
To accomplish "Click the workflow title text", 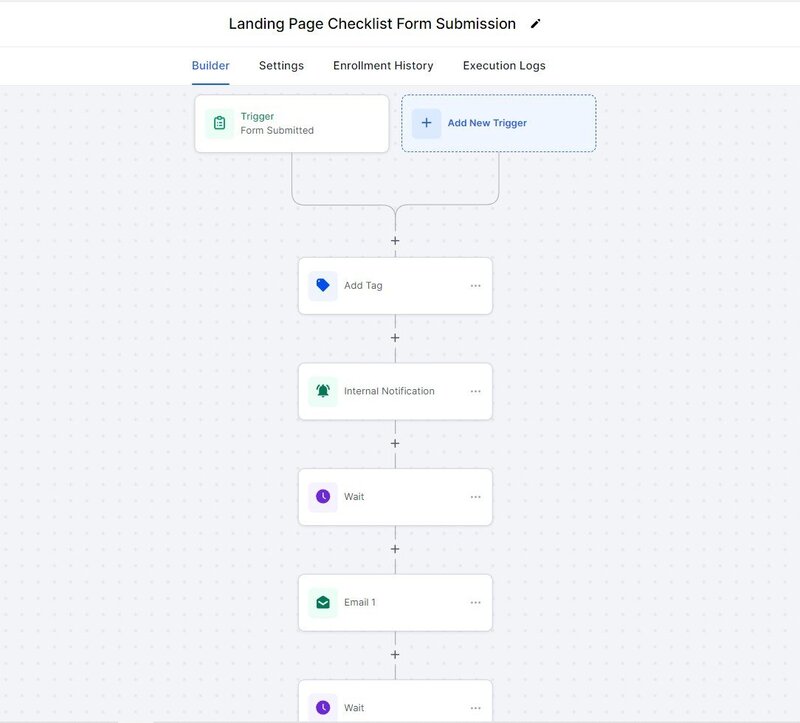I will (x=372, y=24).
